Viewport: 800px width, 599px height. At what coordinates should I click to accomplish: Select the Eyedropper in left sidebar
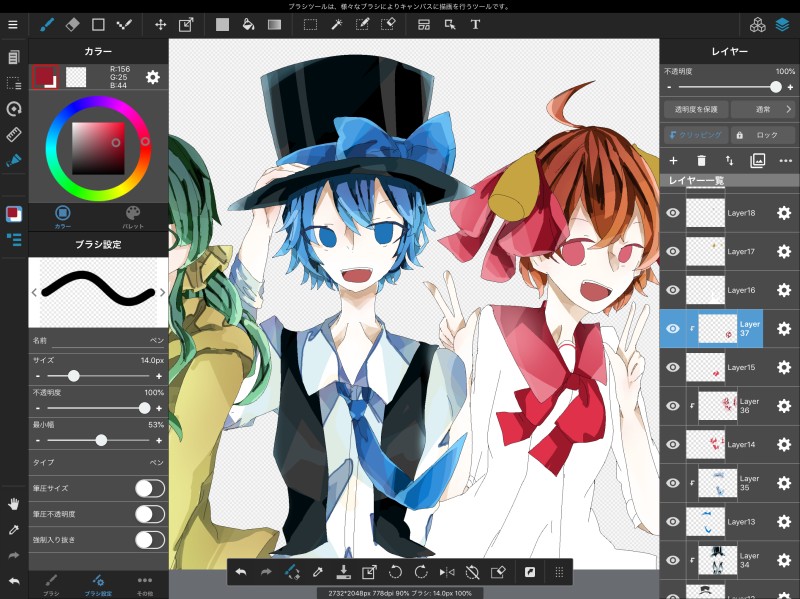pyautogui.click(x=14, y=530)
